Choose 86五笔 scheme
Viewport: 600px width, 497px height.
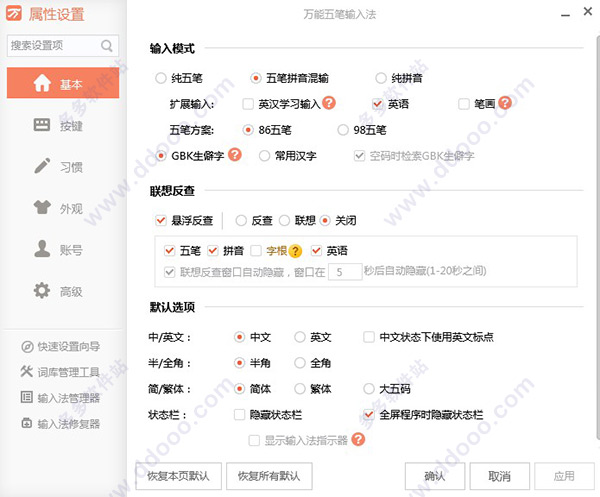point(248,130)
